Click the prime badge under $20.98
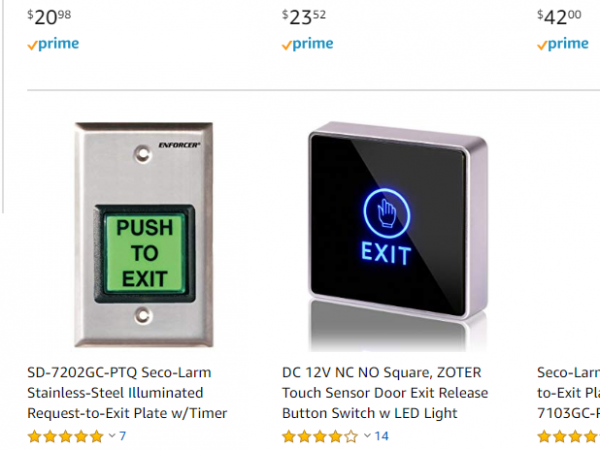The image size is (600, 450). [53, 44]
